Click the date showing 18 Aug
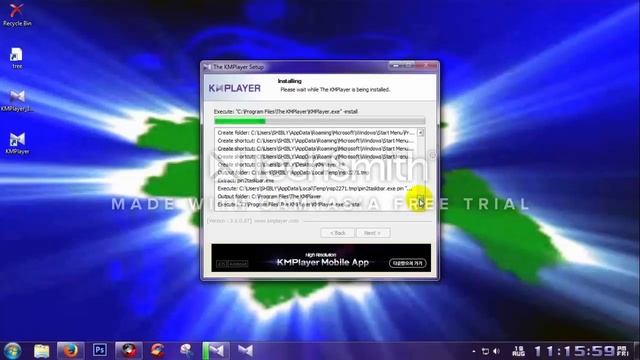 [518, 351]
